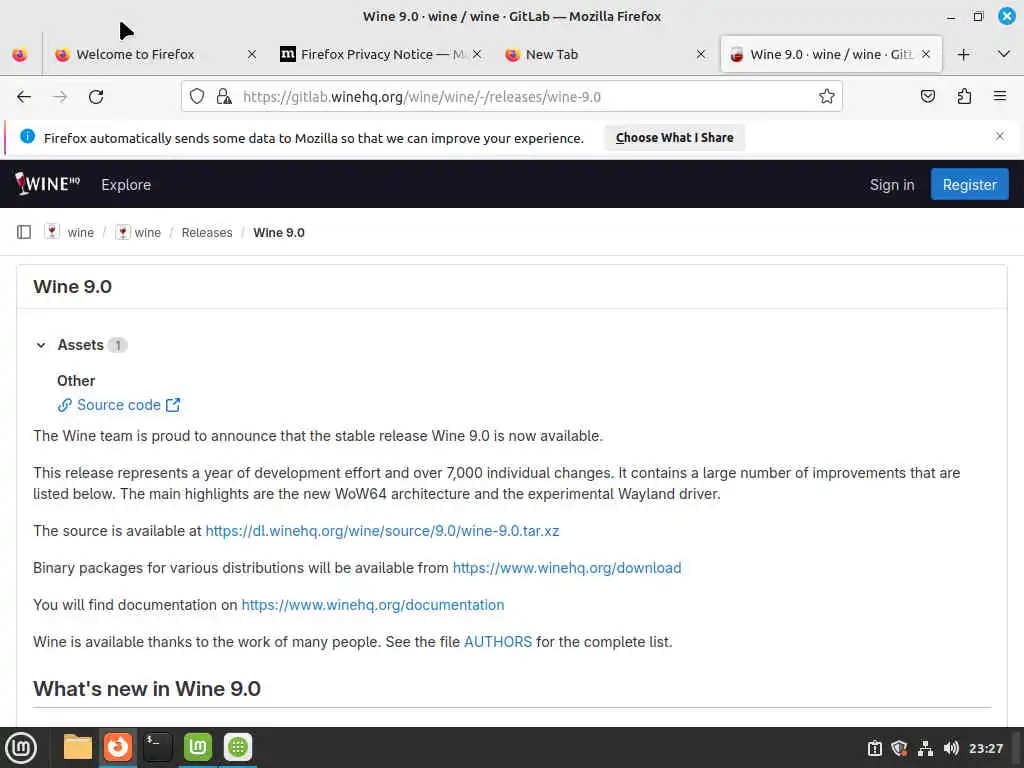Open the Save to Pocket icon
Image resolution: width=1024 pixels, height=768 pixels.
pyautogui.click(x=927, y=97)
